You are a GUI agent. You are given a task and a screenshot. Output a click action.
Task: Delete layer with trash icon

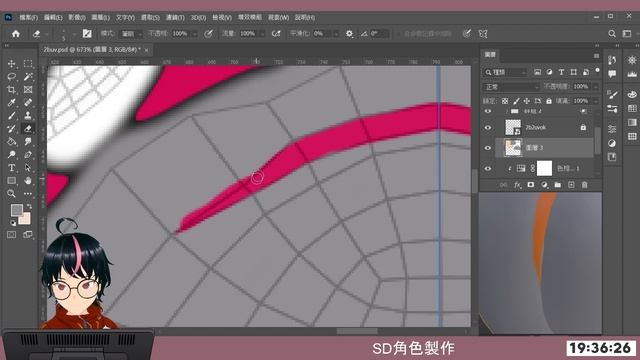(584, 185)
